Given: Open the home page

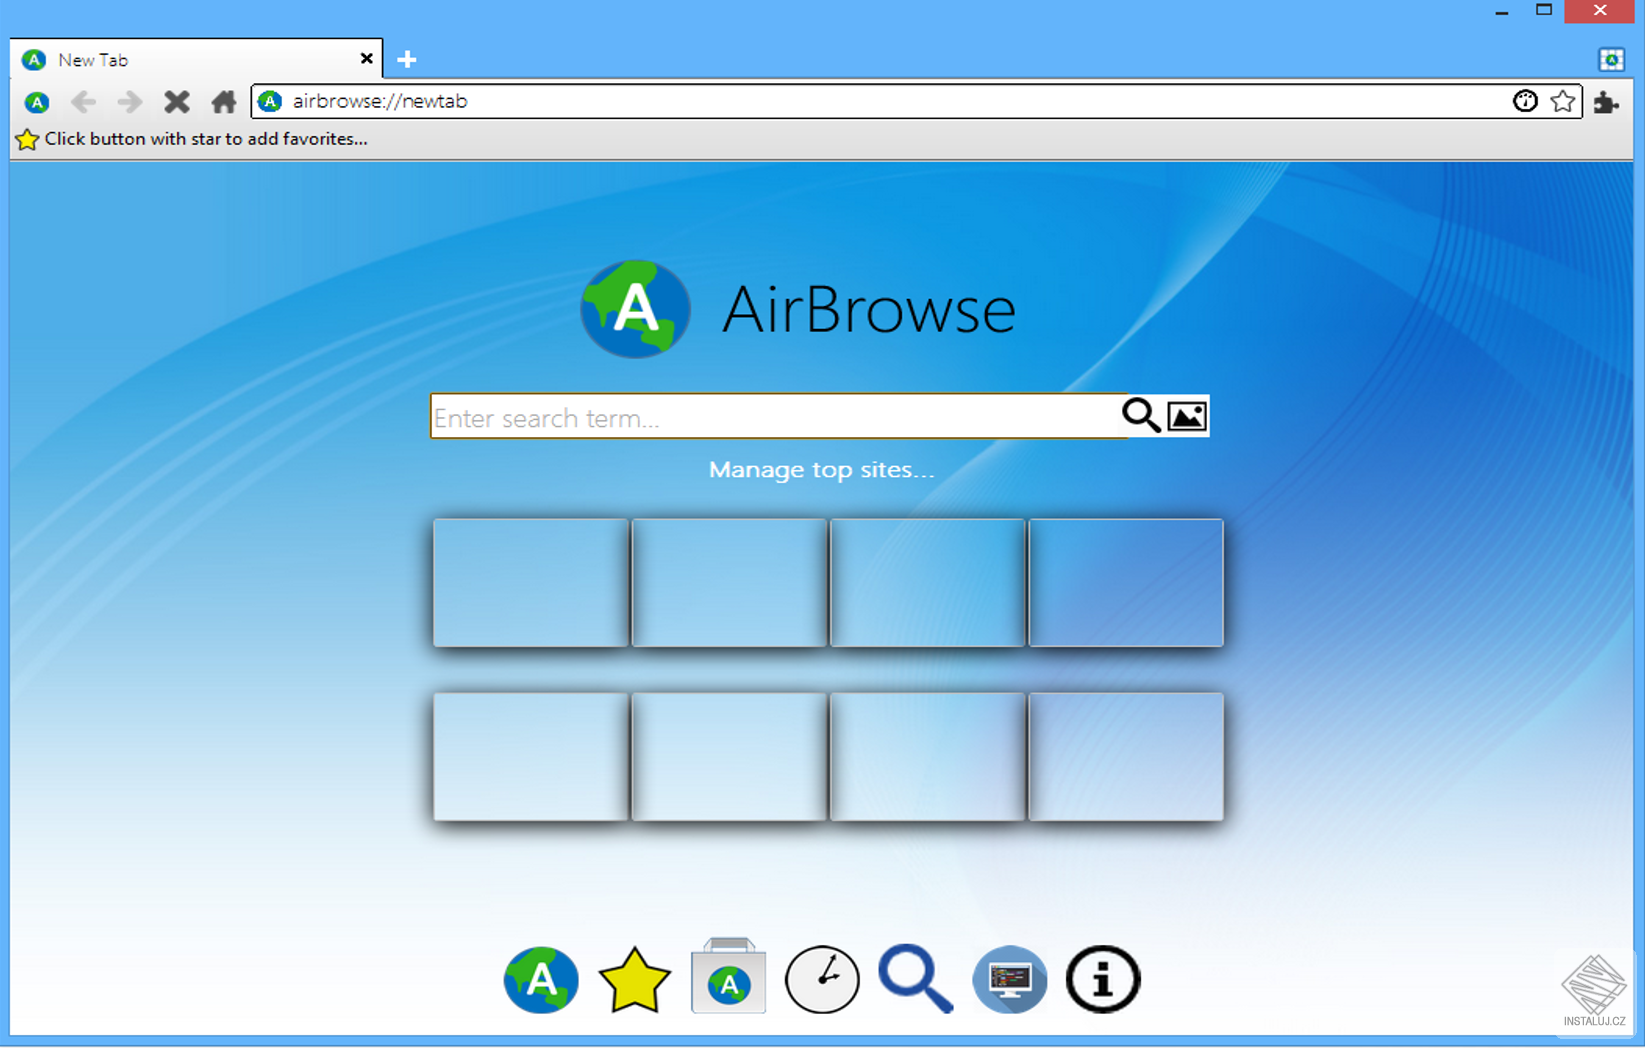Looking at the screenshot, I should click(x=224, y=101).
